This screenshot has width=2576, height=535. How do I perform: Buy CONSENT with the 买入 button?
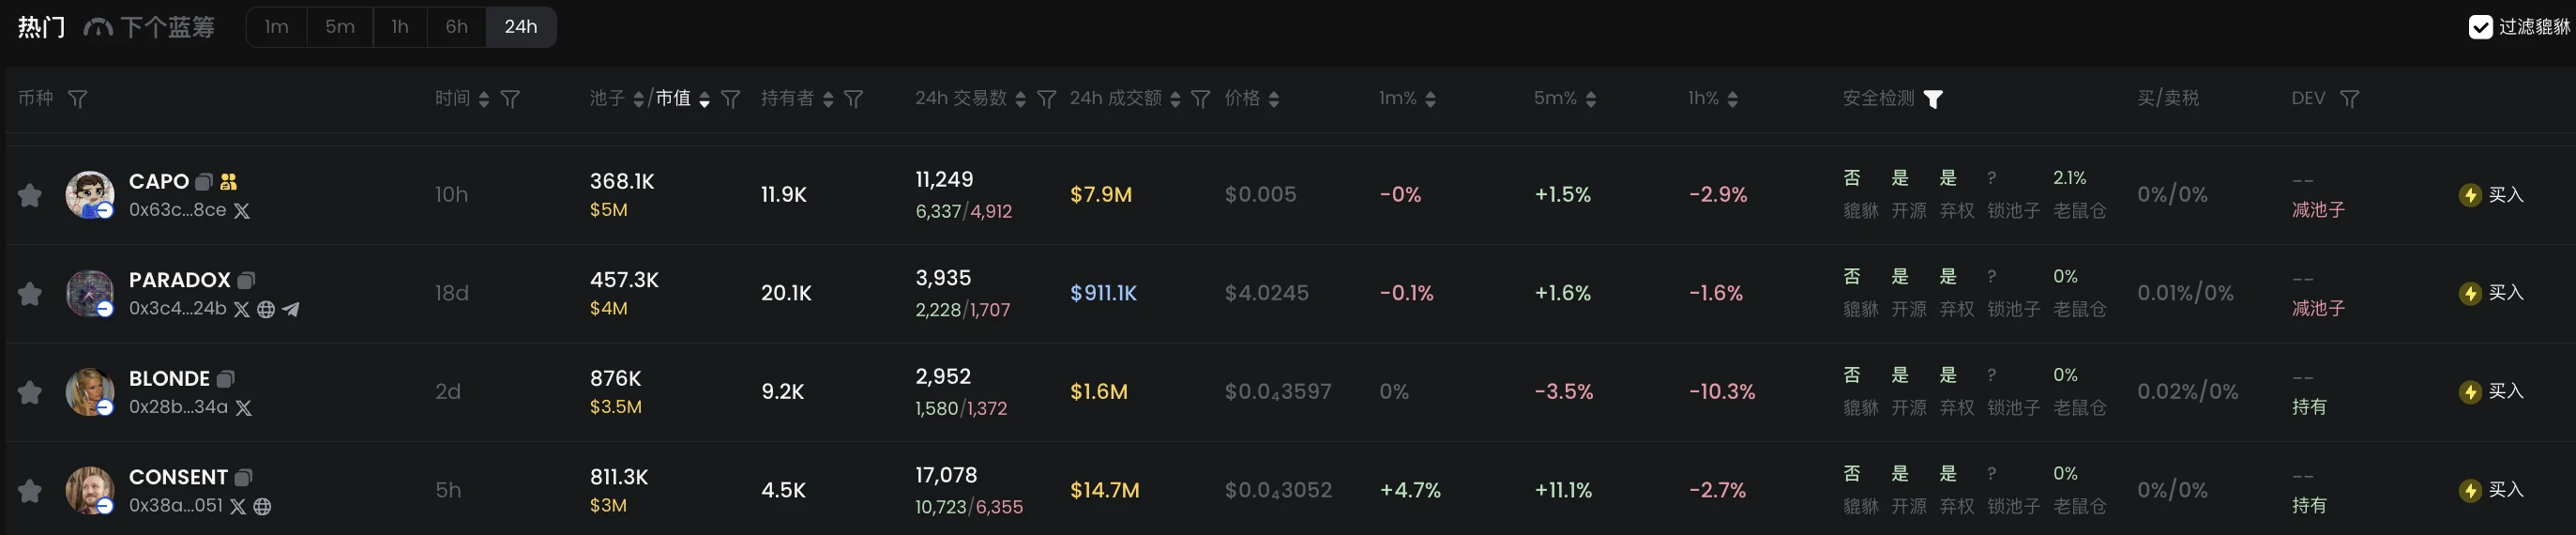[2492, 490]
